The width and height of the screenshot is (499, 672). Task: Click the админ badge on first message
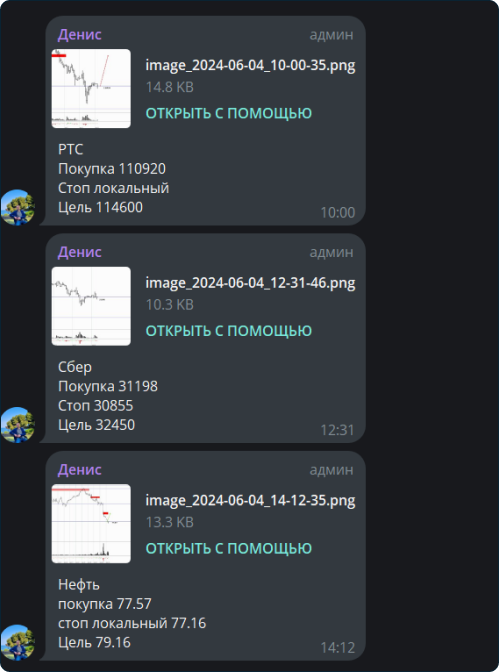pos(331,35)
